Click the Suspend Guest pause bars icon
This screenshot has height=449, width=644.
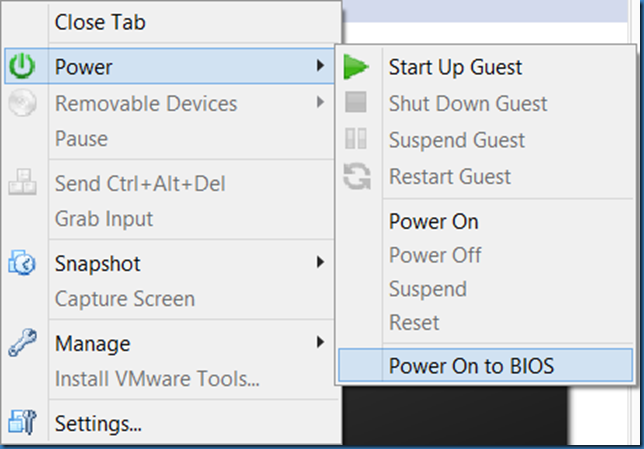pos(355,140)
